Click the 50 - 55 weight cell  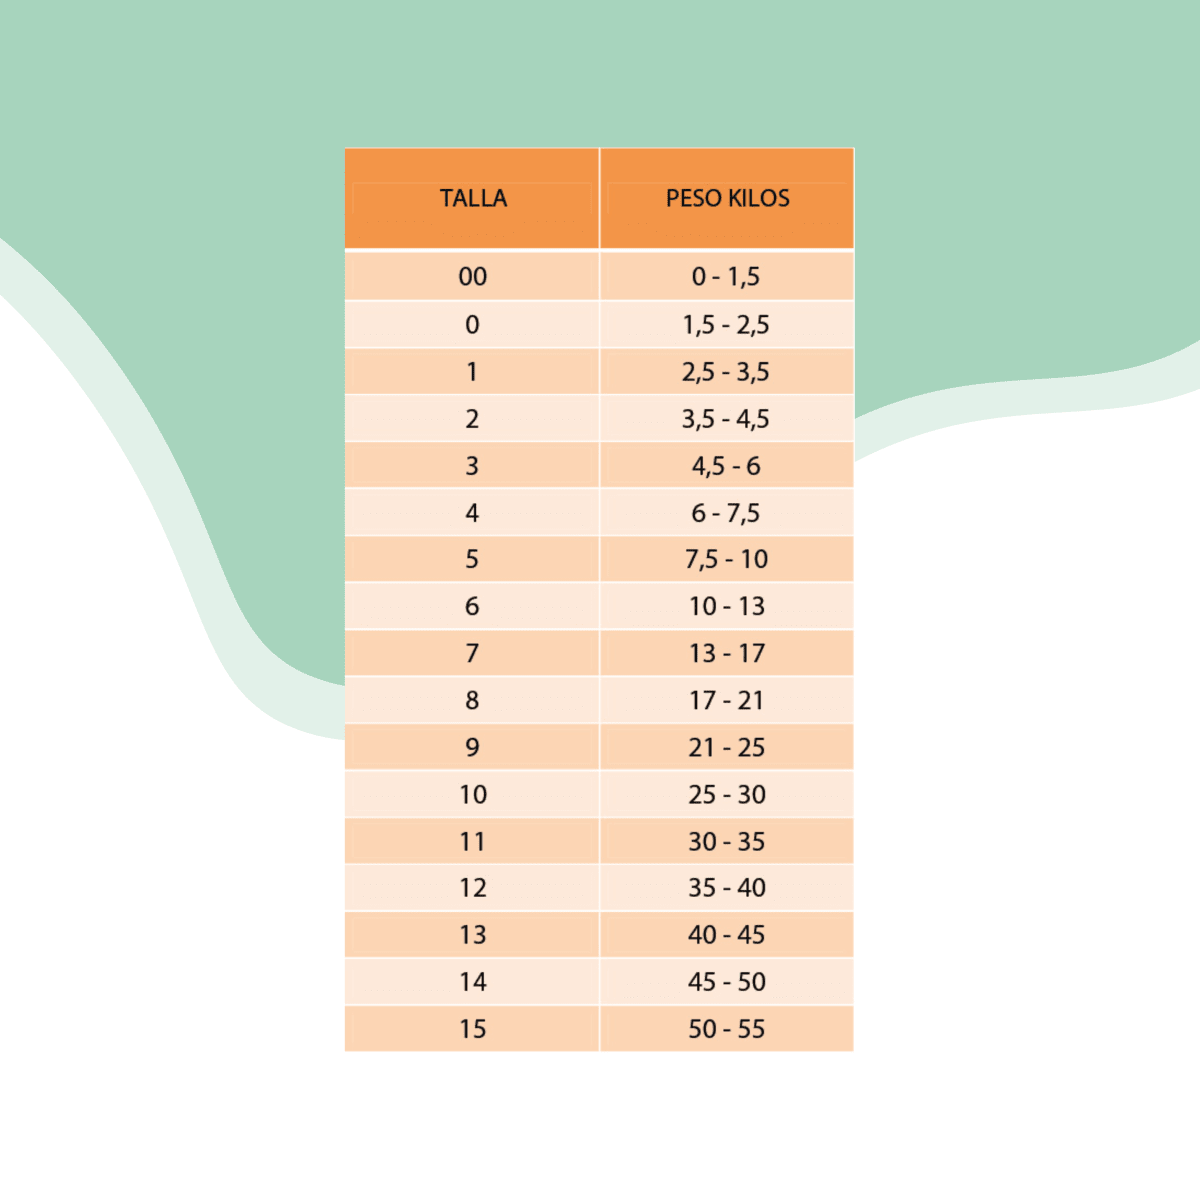click(x=726, y=1028)
